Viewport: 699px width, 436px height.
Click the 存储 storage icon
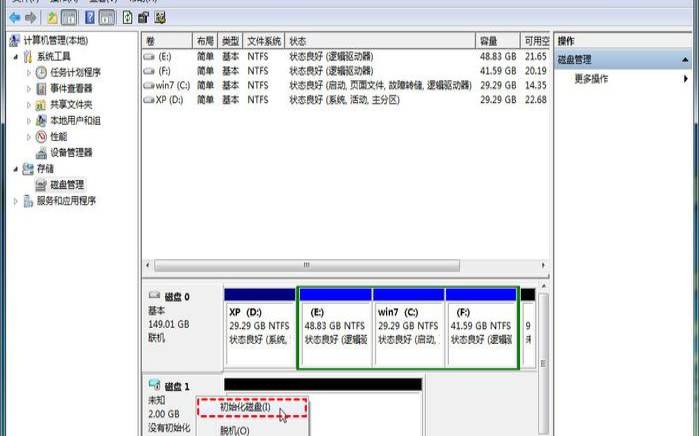pyautogui.click(x=28, y=169)
